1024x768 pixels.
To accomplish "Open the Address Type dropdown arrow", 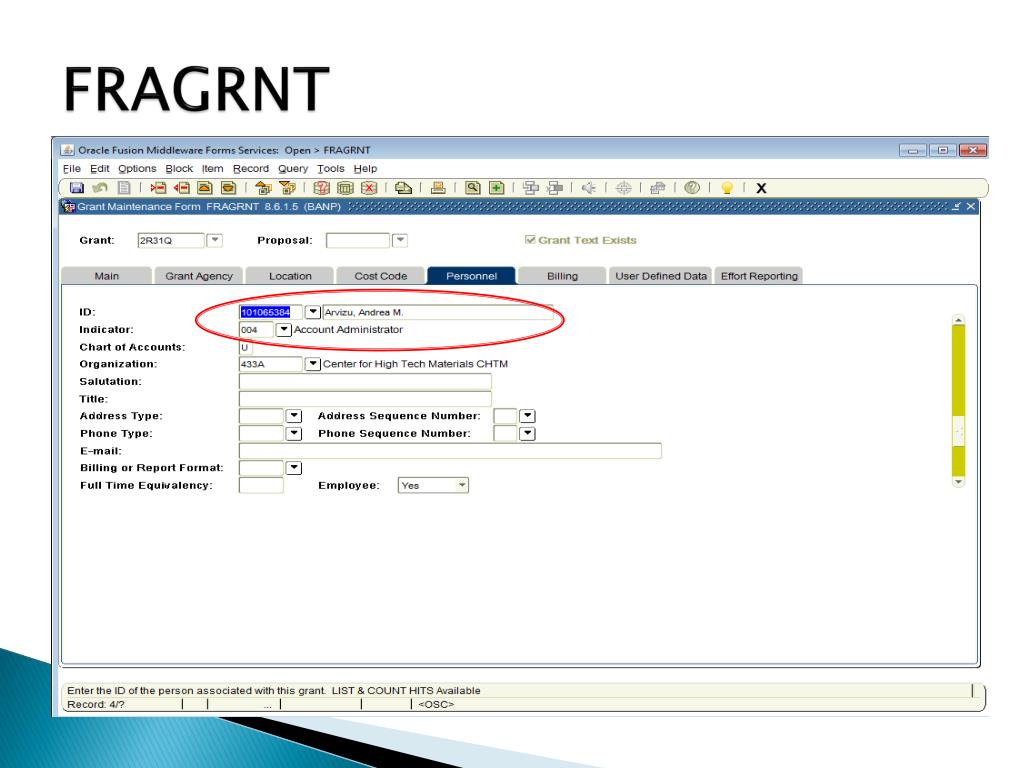I will click(x=294, y=416).
